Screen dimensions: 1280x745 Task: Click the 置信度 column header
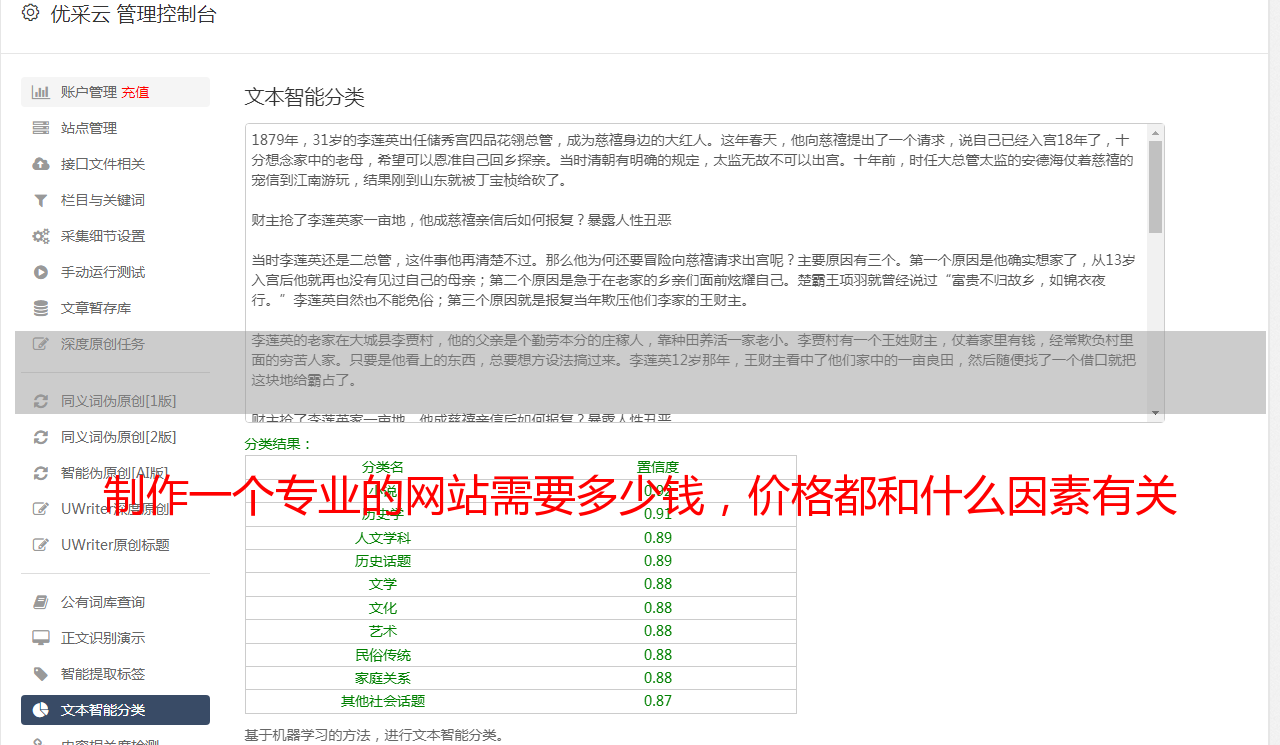pos(658,467)
